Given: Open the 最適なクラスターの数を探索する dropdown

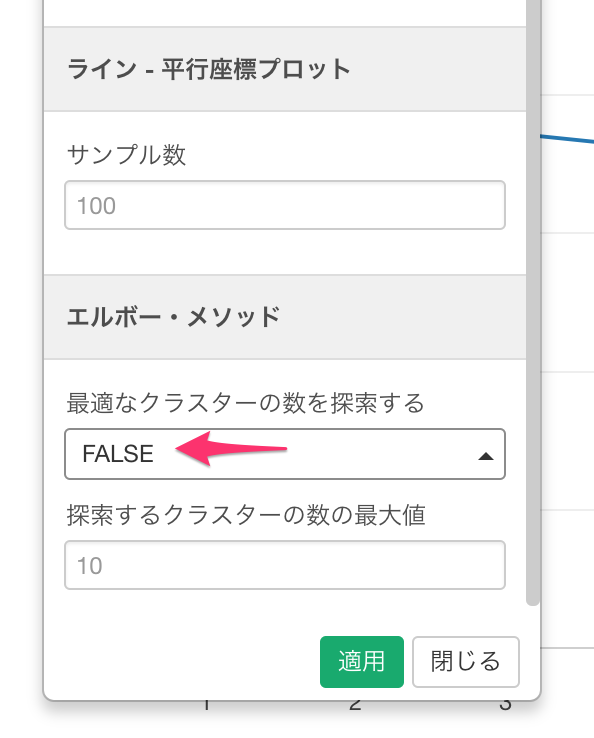Looking at the screenshot, I should pyautogui.click(x=285, y=454).
